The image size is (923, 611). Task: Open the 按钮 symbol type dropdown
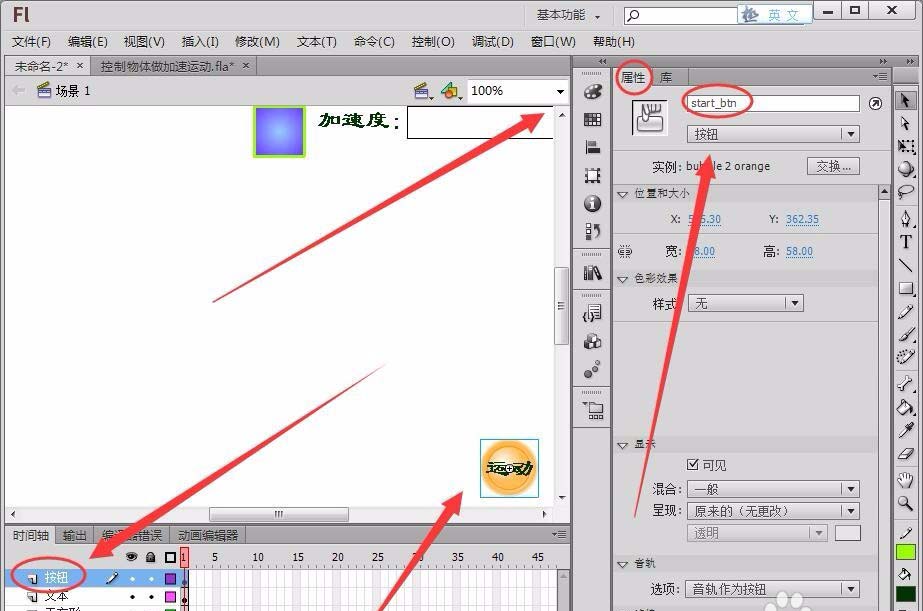pos(773,134)
